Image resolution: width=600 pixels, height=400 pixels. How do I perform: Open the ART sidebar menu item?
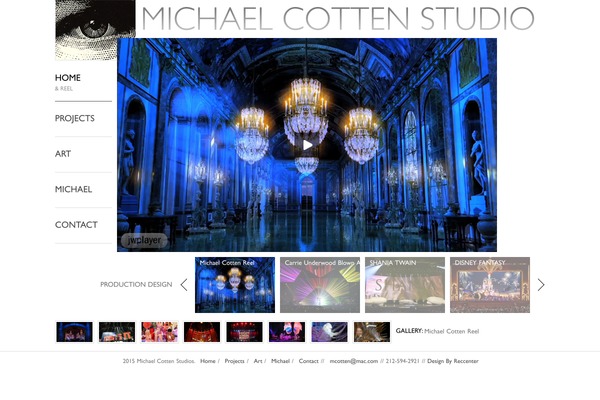(63, 154)
